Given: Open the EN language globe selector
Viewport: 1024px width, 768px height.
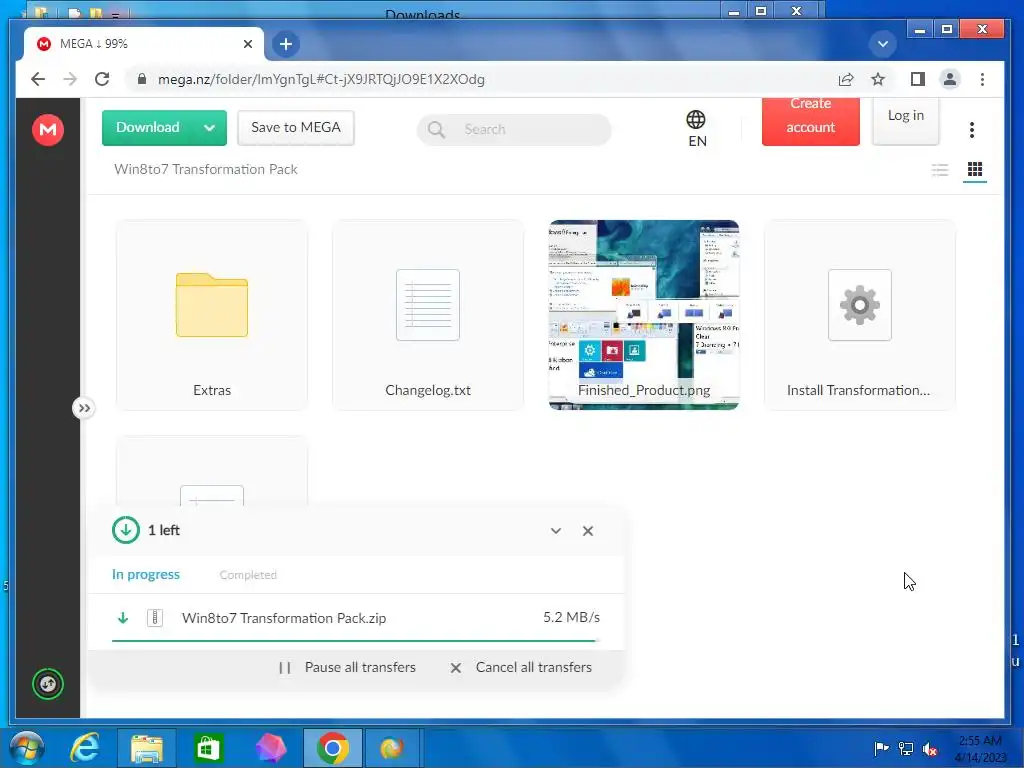Looking at the screenshot, I should 696,129.
